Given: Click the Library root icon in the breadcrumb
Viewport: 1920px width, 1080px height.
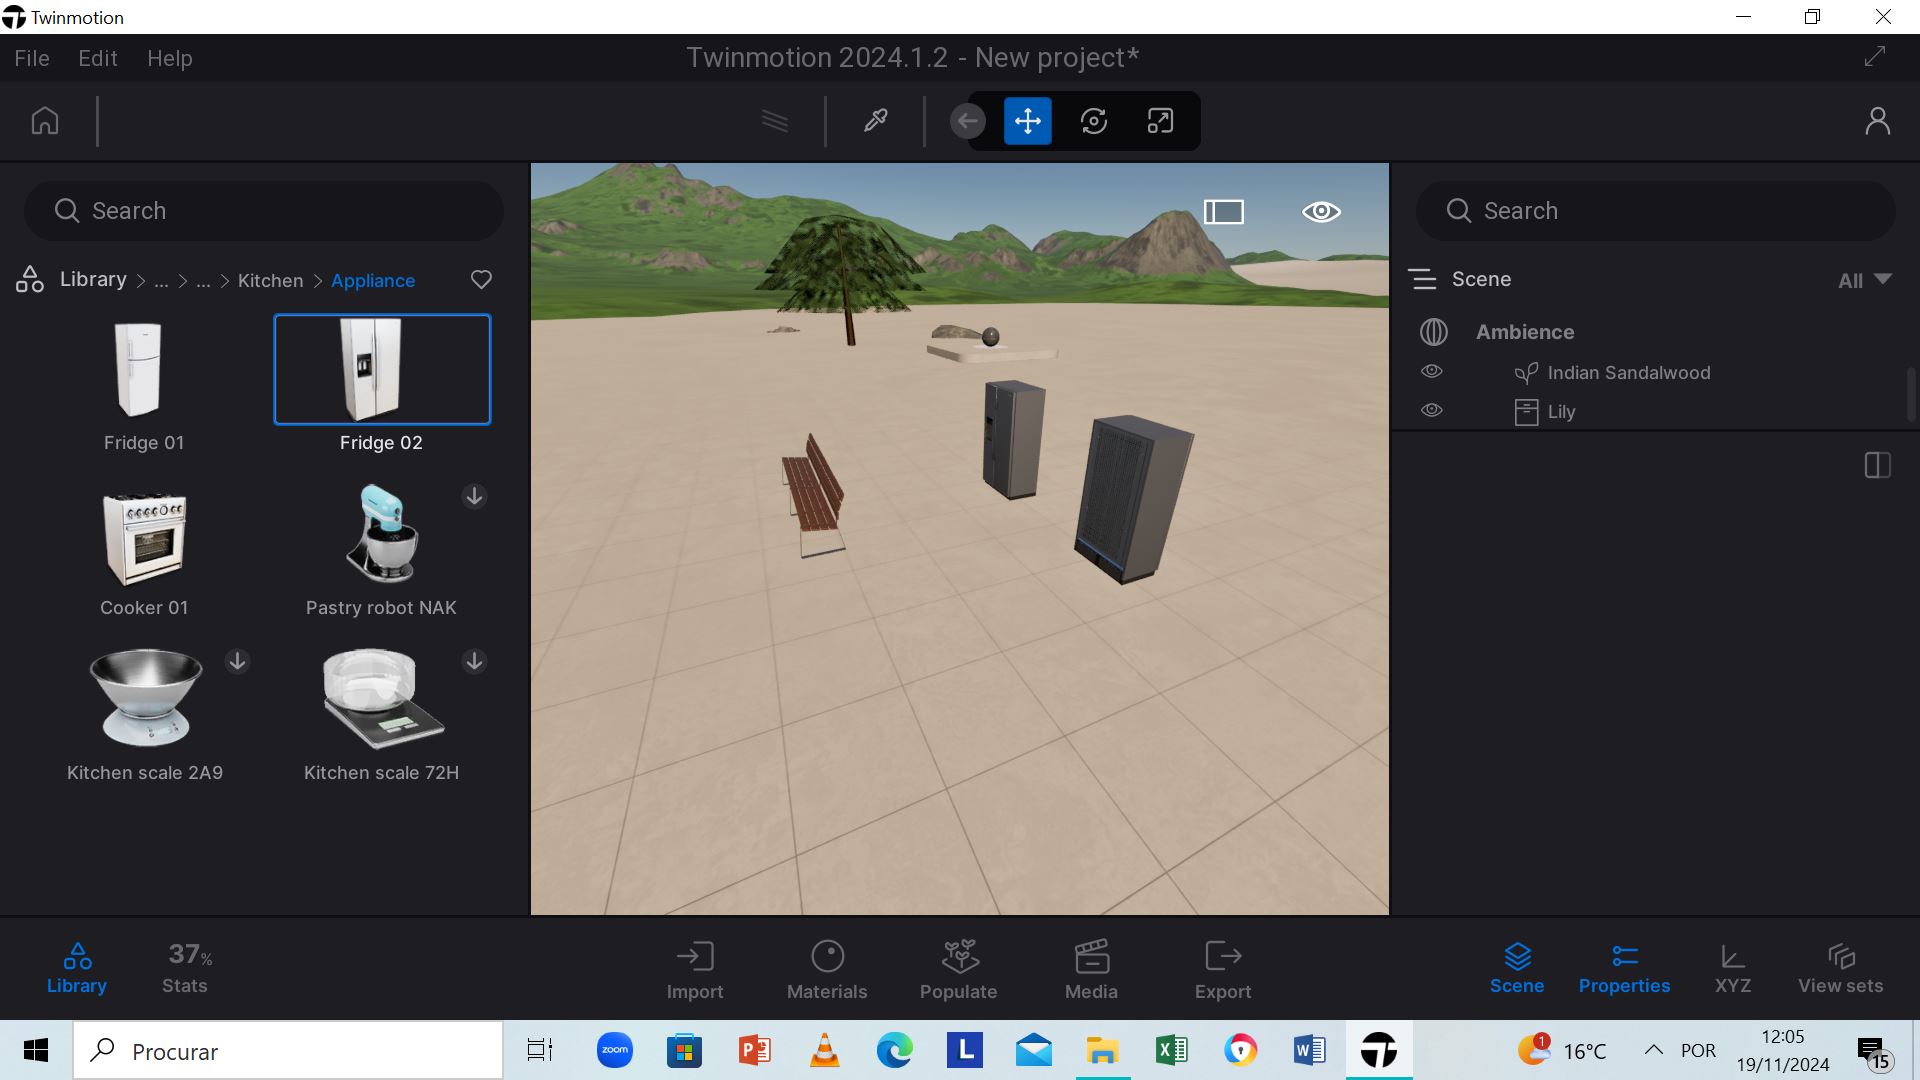Looking at the screenshot, I should pyautogui.click(x=30, y=280).
